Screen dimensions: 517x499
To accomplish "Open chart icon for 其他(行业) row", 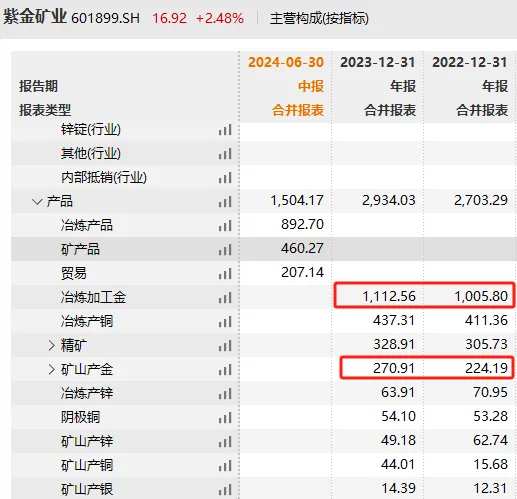I will [225, 154].
